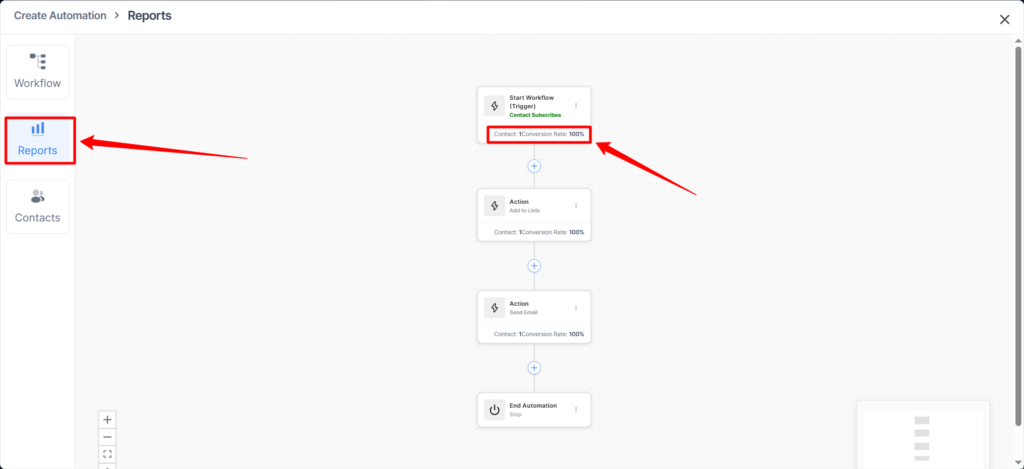This screenshot has height=469, width=1024.
Task: Open the Contacts sidebar panel
Action: [38, 207]
